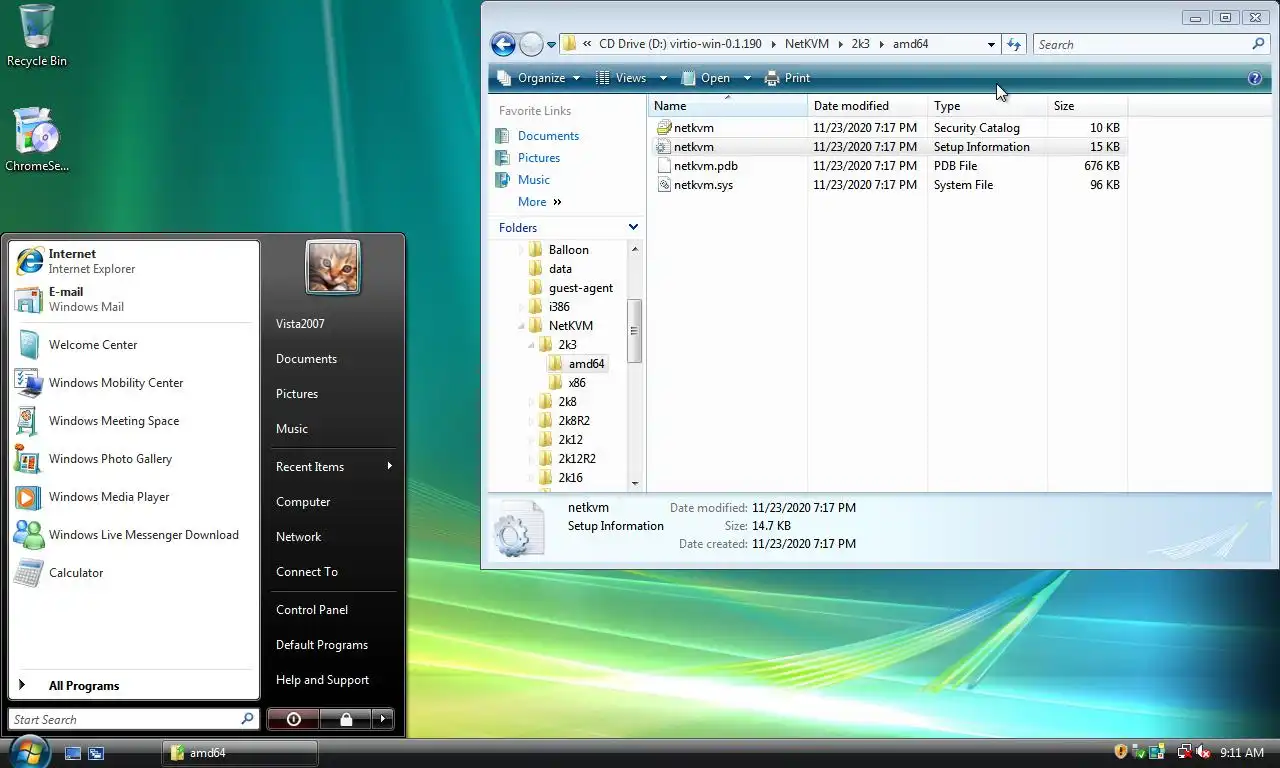Go back in Explorer window
Viewport: 1280px width, 768px height.
tap(503, 44)
